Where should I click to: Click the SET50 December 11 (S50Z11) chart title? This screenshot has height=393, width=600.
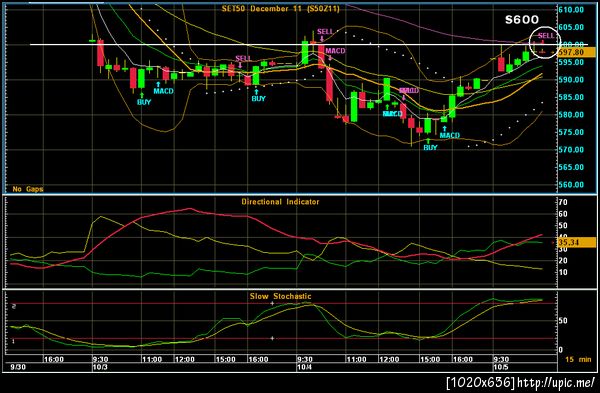tap(280, 8)
